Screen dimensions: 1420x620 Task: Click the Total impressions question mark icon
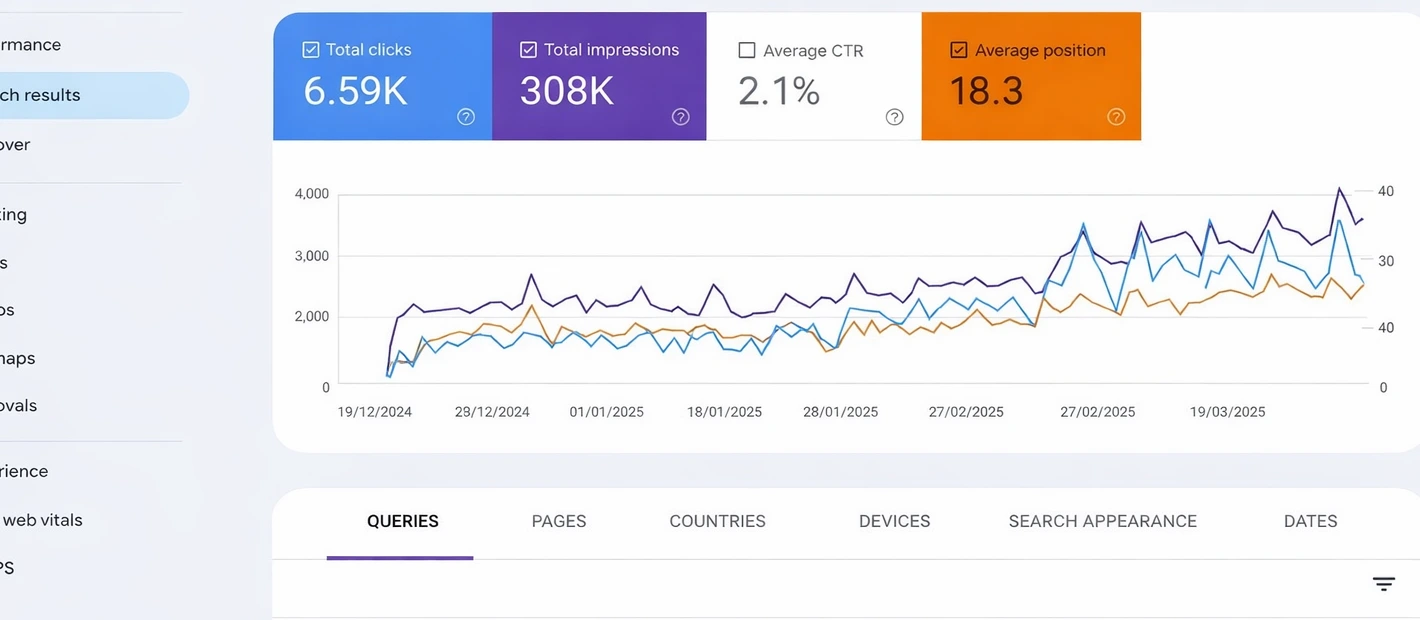tap(681, 117)
